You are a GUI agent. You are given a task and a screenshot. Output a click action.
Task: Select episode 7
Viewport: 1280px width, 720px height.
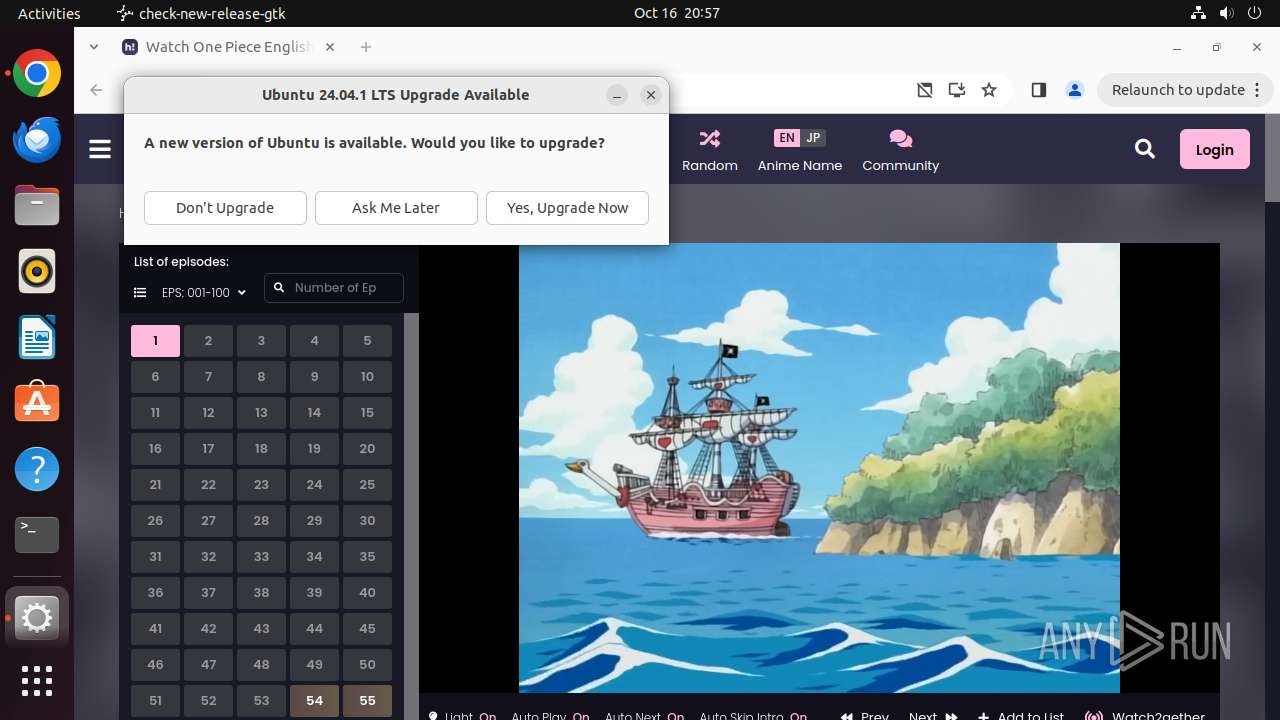click(x=208, y=377)
